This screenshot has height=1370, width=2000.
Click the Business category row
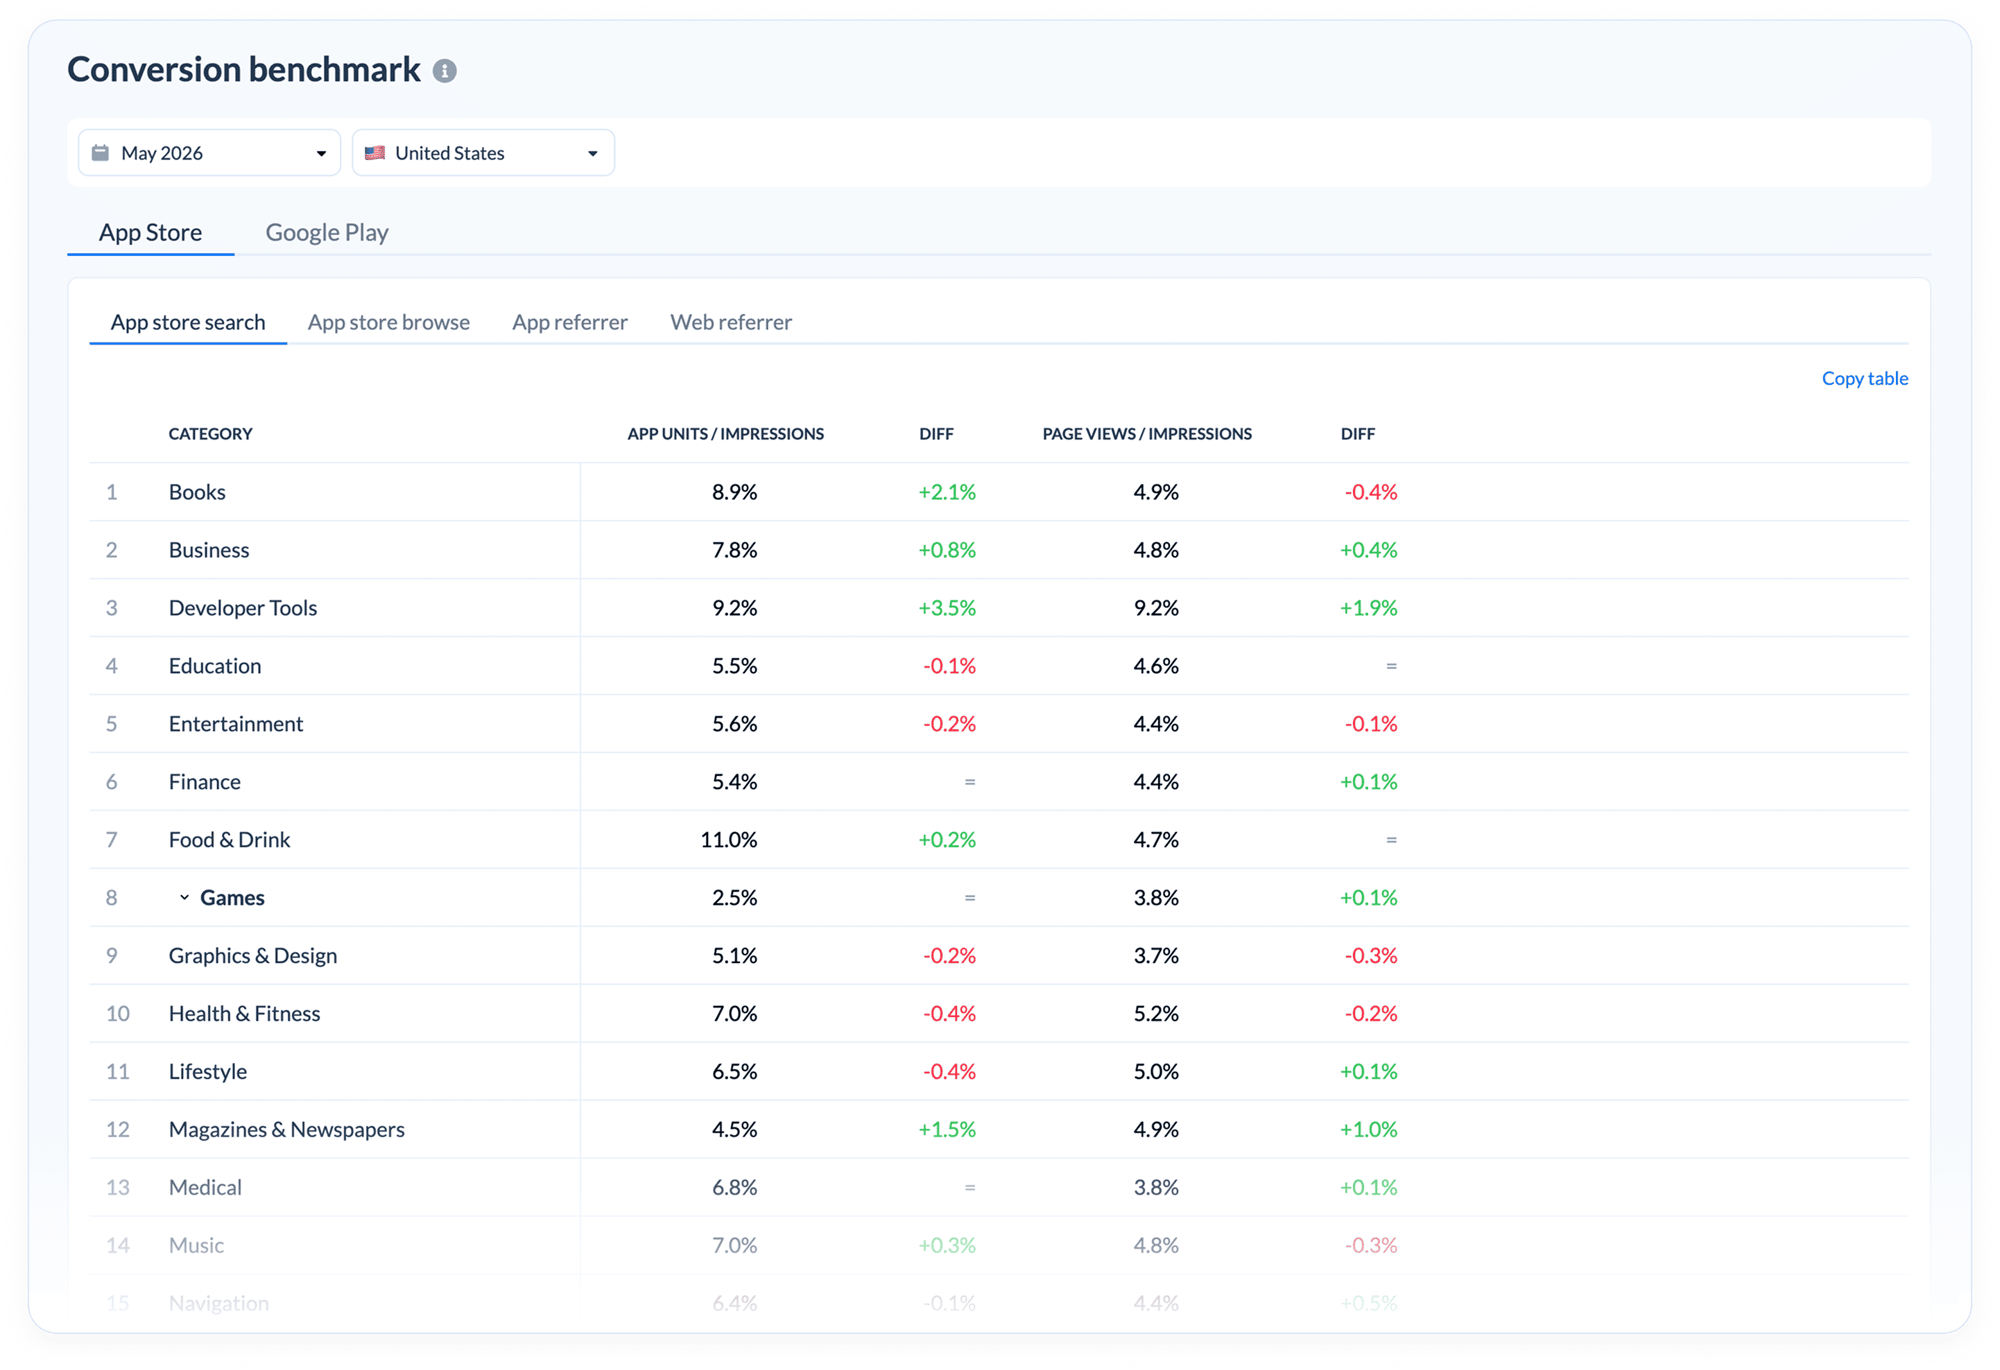pyautogui.click(x=999, y=550)
